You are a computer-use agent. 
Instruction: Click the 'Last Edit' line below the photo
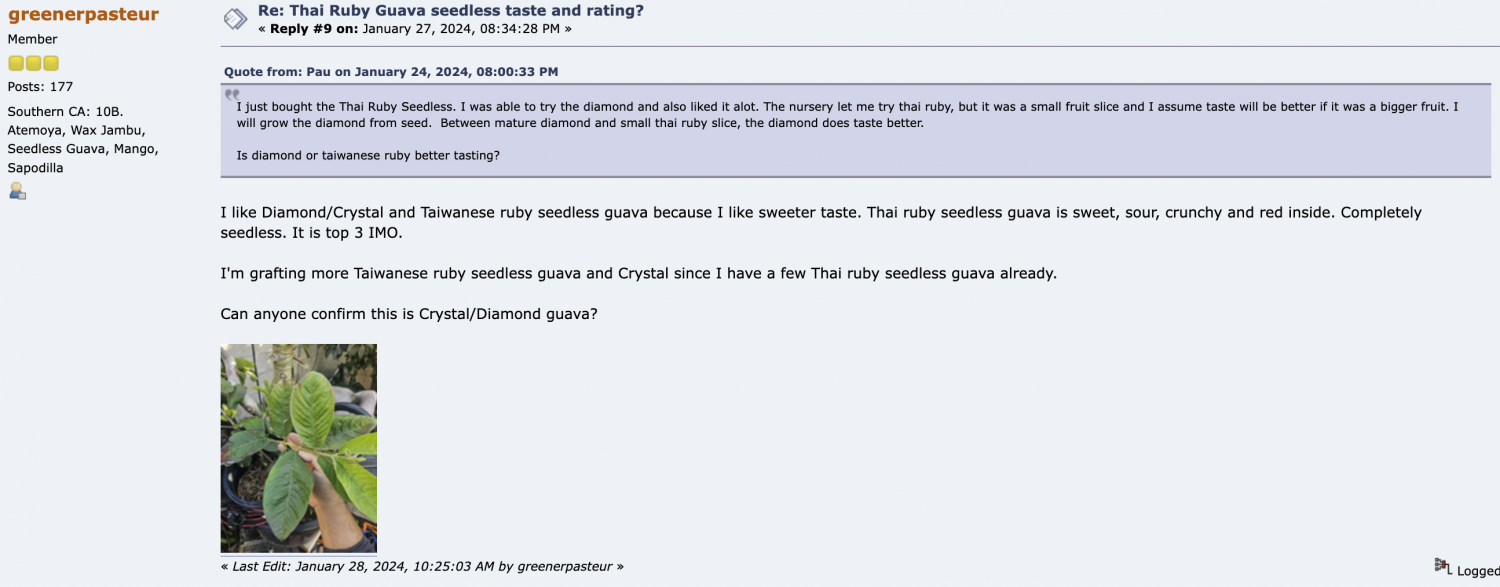(x=422, y=566)
